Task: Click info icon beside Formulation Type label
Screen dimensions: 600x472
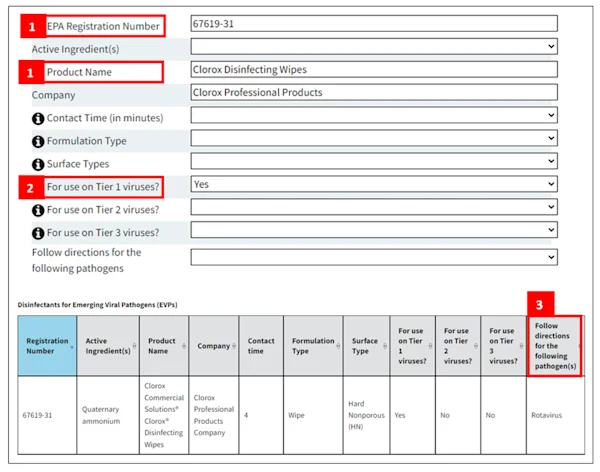Action: [x=38, y=142]
